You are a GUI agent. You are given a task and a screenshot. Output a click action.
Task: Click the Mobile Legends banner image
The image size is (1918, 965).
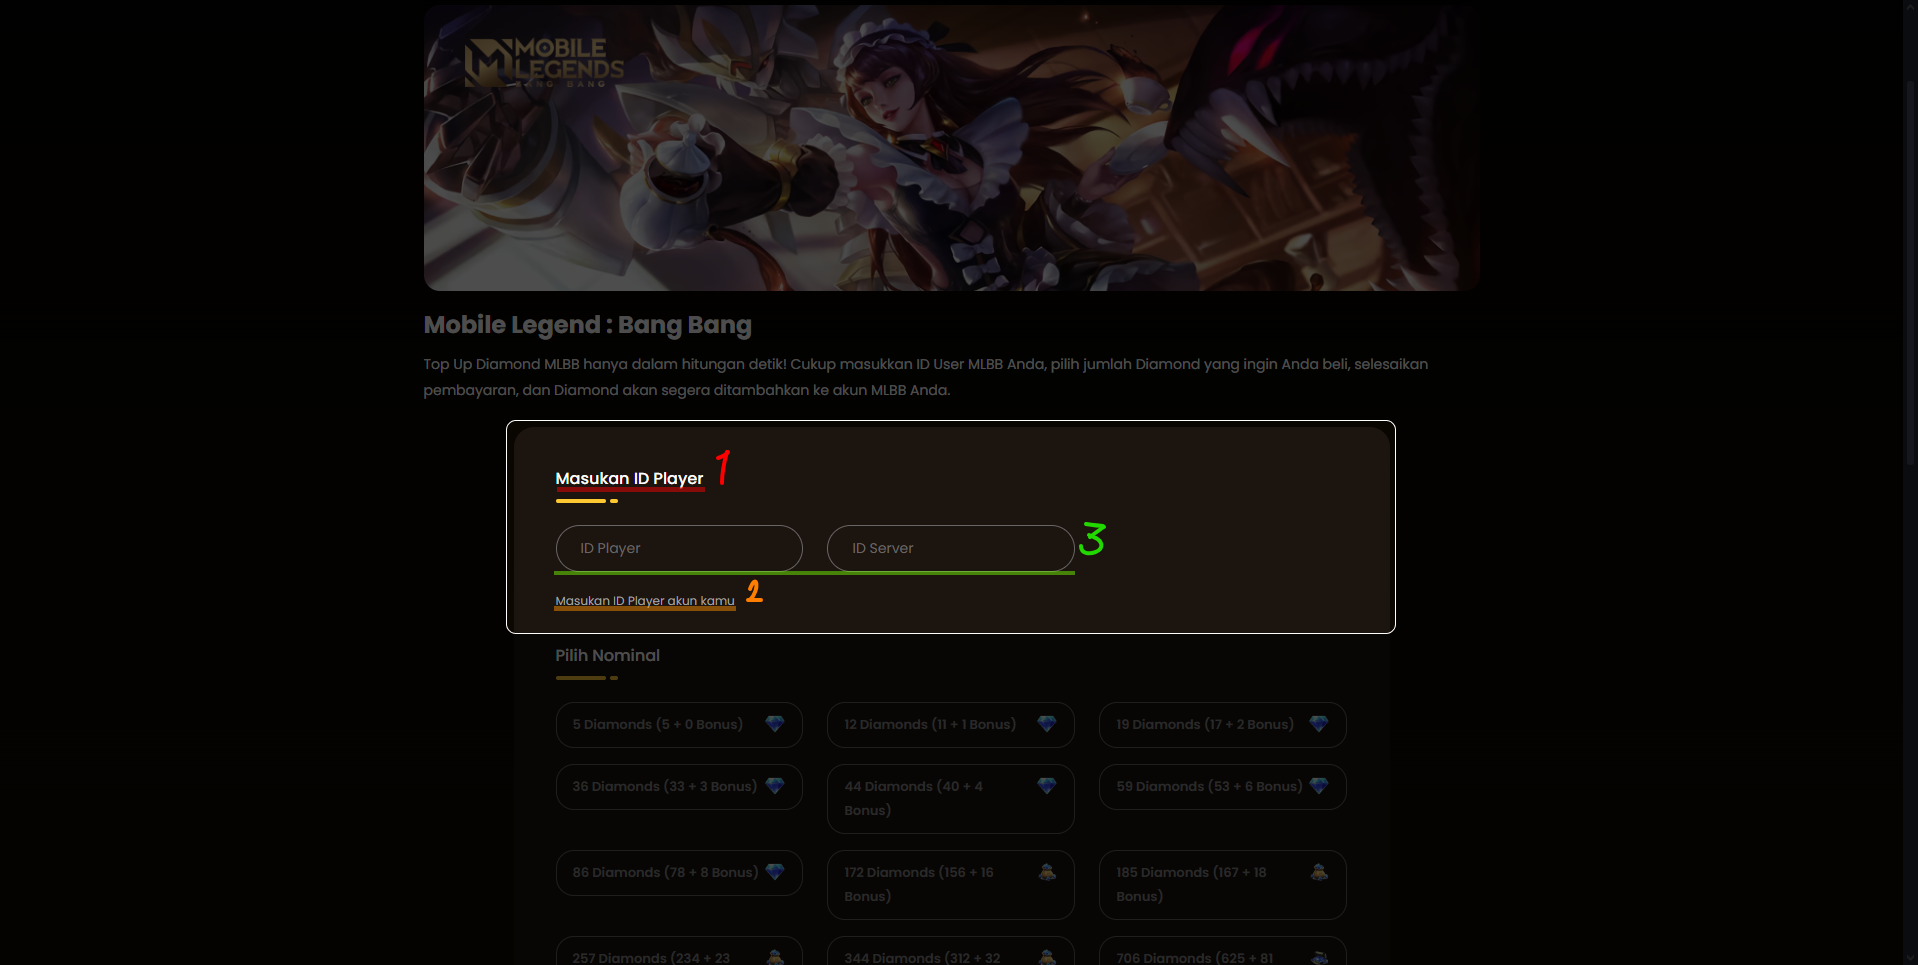pyautogui.click(x=951, y=148)
